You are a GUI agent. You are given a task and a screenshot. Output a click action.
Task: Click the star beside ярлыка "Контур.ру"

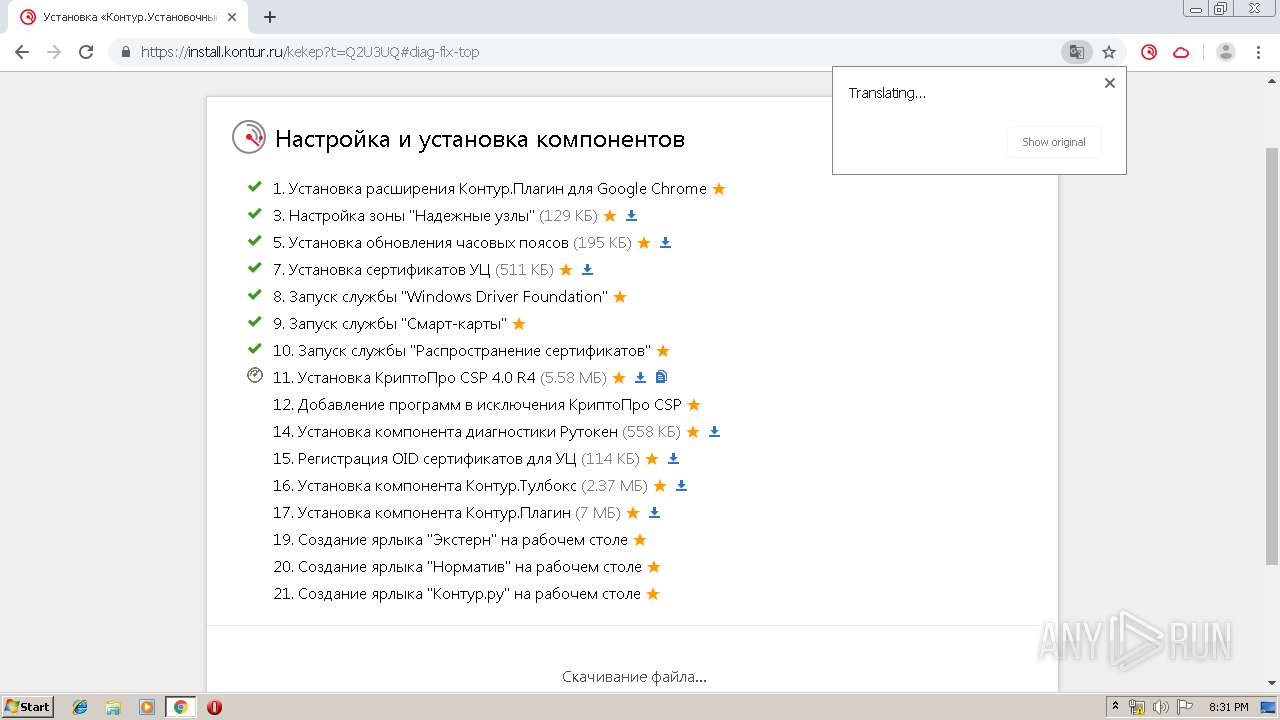pos(653,593)
